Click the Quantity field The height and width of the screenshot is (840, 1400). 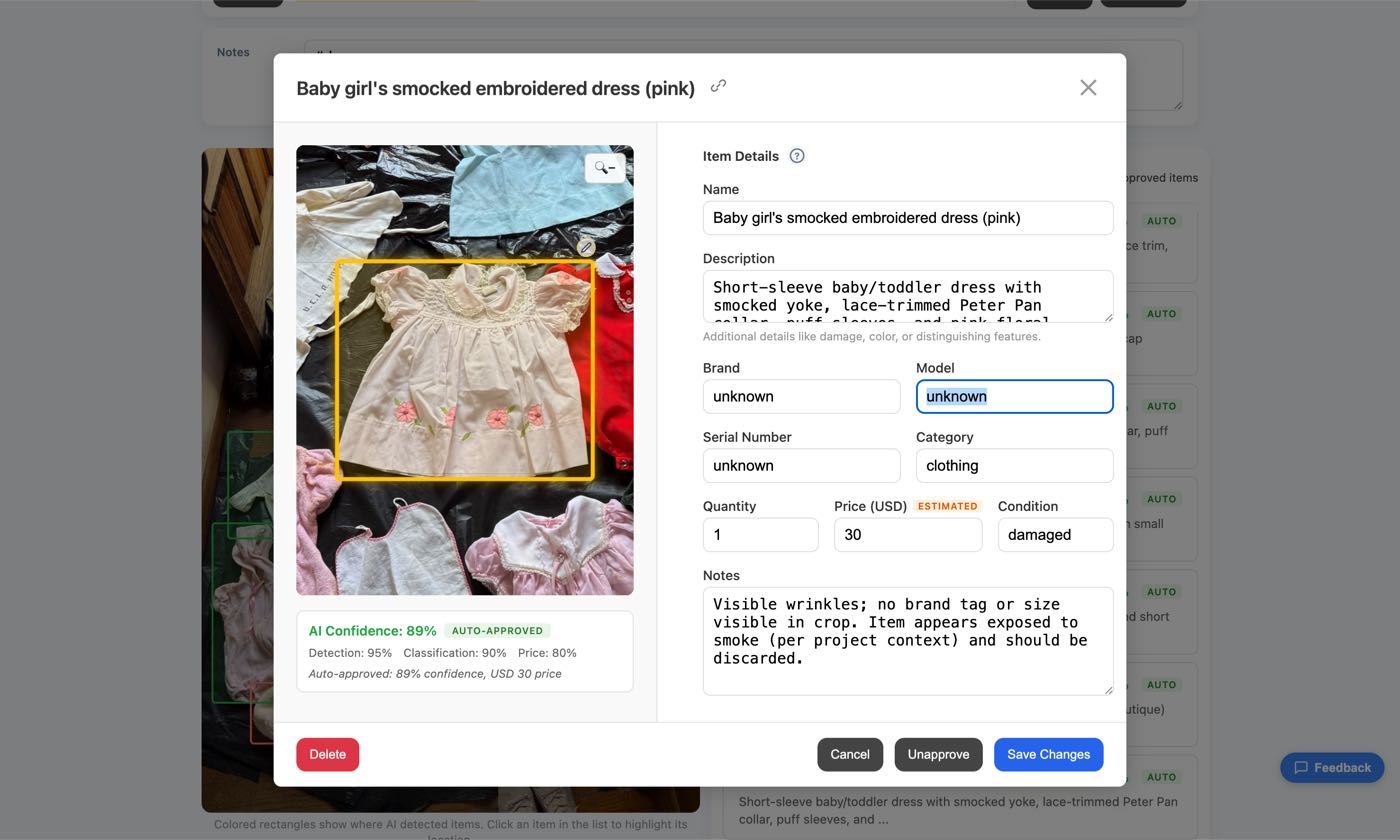(x=760, y=535)
